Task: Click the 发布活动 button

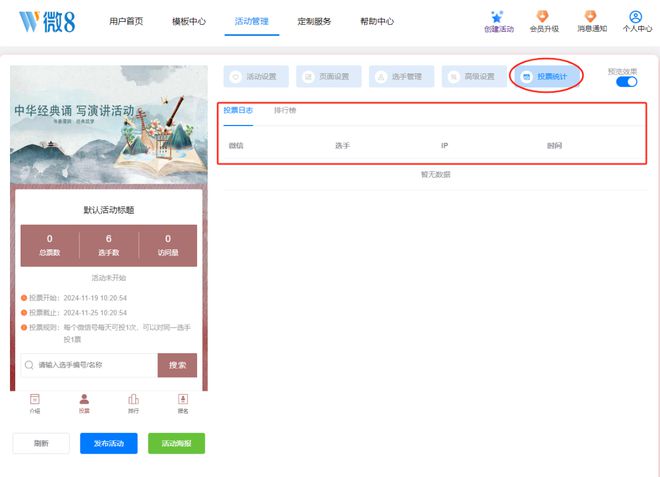Action: [x=109, y=443]
